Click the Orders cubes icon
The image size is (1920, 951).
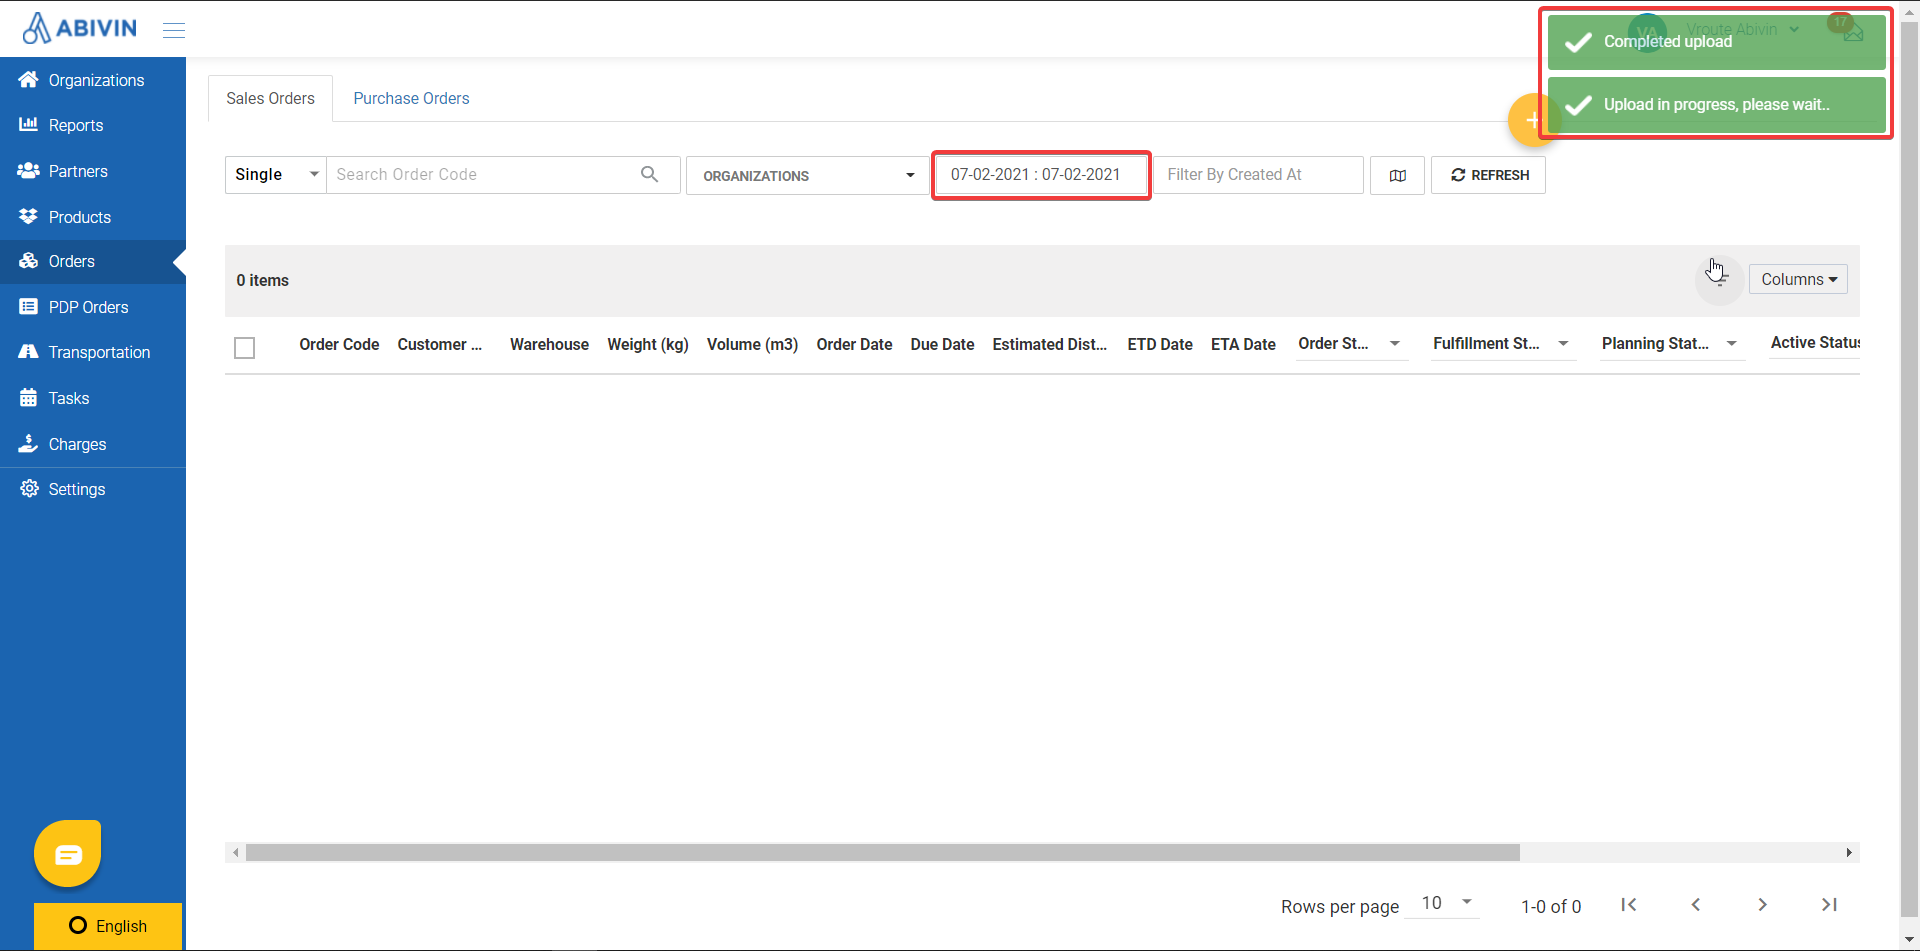pos(28,261)
